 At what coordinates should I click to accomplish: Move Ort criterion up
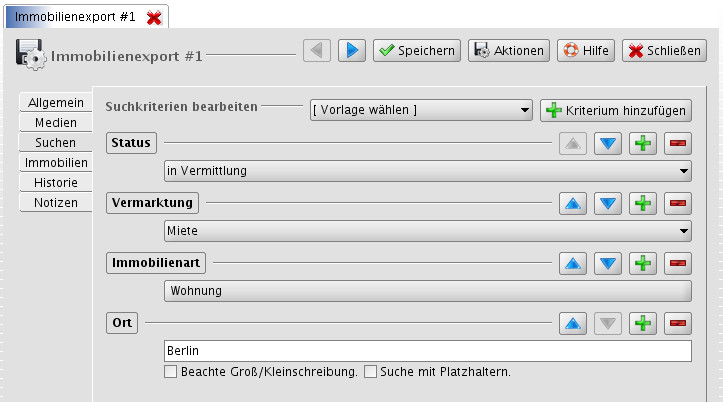click(x=571, y=324)
